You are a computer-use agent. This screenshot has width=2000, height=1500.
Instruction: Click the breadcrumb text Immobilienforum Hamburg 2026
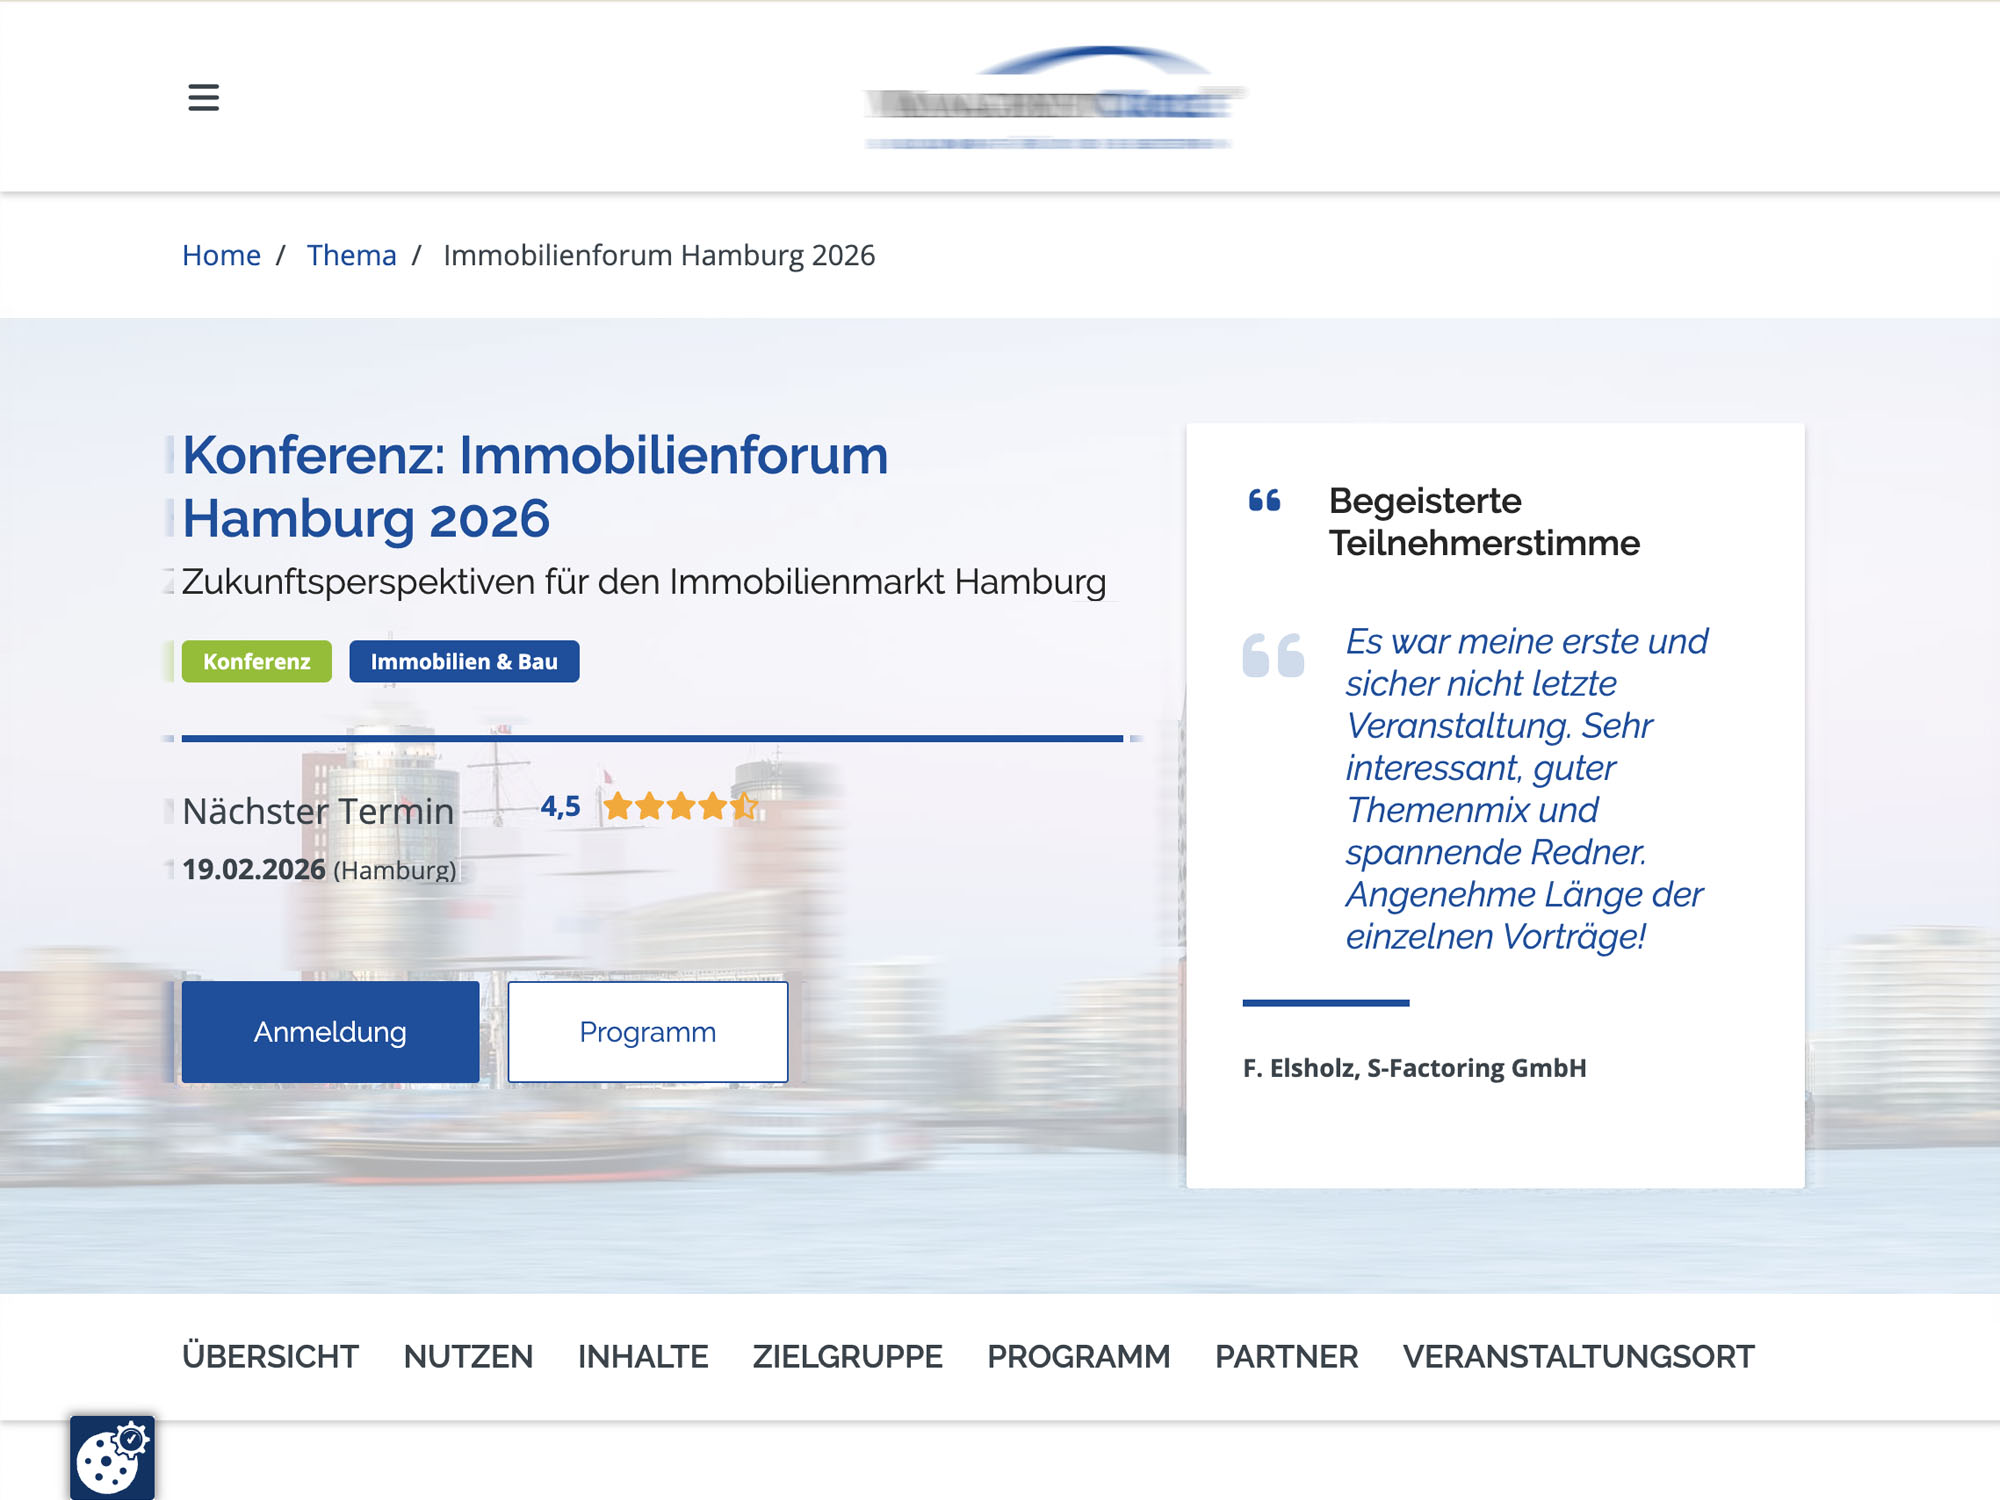coord(659,255)
